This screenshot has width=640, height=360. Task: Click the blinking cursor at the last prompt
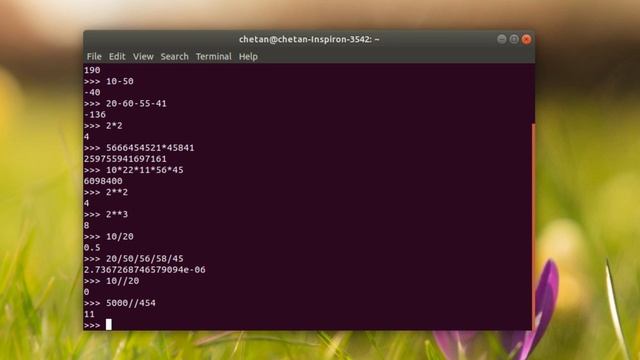click(109, 324)
